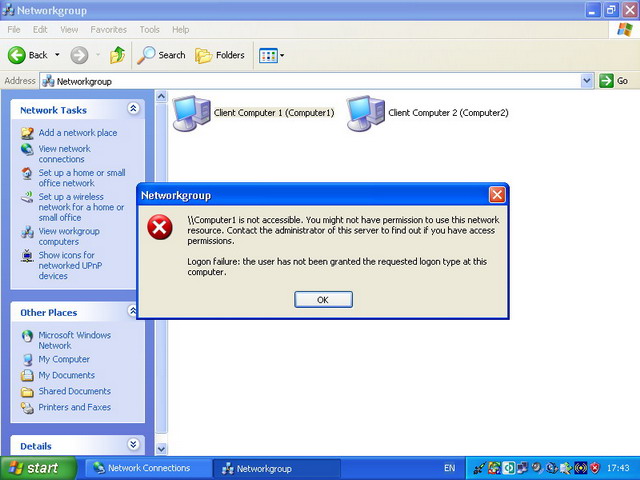
Task: Click the network computers tray icon
Action: [x=522, y=468]
